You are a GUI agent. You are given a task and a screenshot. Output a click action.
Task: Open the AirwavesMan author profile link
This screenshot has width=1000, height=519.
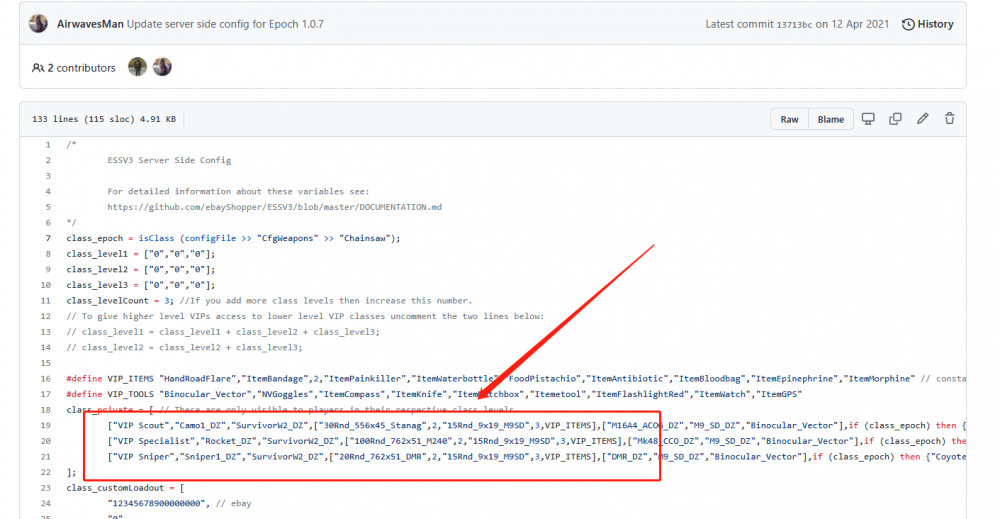click(92, 24)
